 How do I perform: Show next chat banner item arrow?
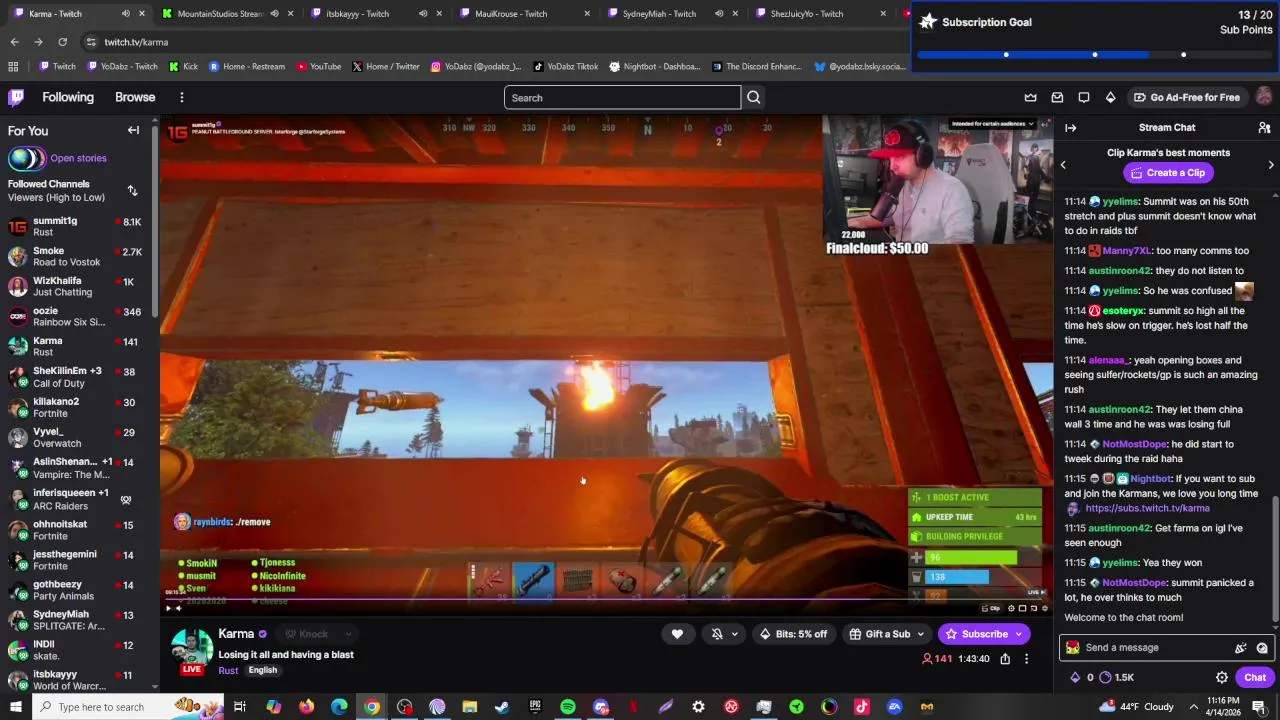(x=1271, y=165)
